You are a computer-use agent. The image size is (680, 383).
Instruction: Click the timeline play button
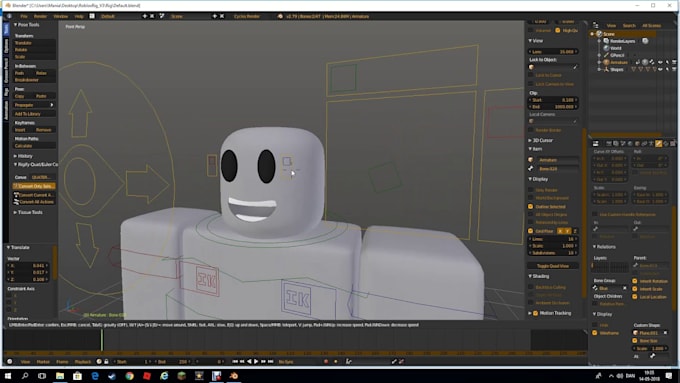256,361
